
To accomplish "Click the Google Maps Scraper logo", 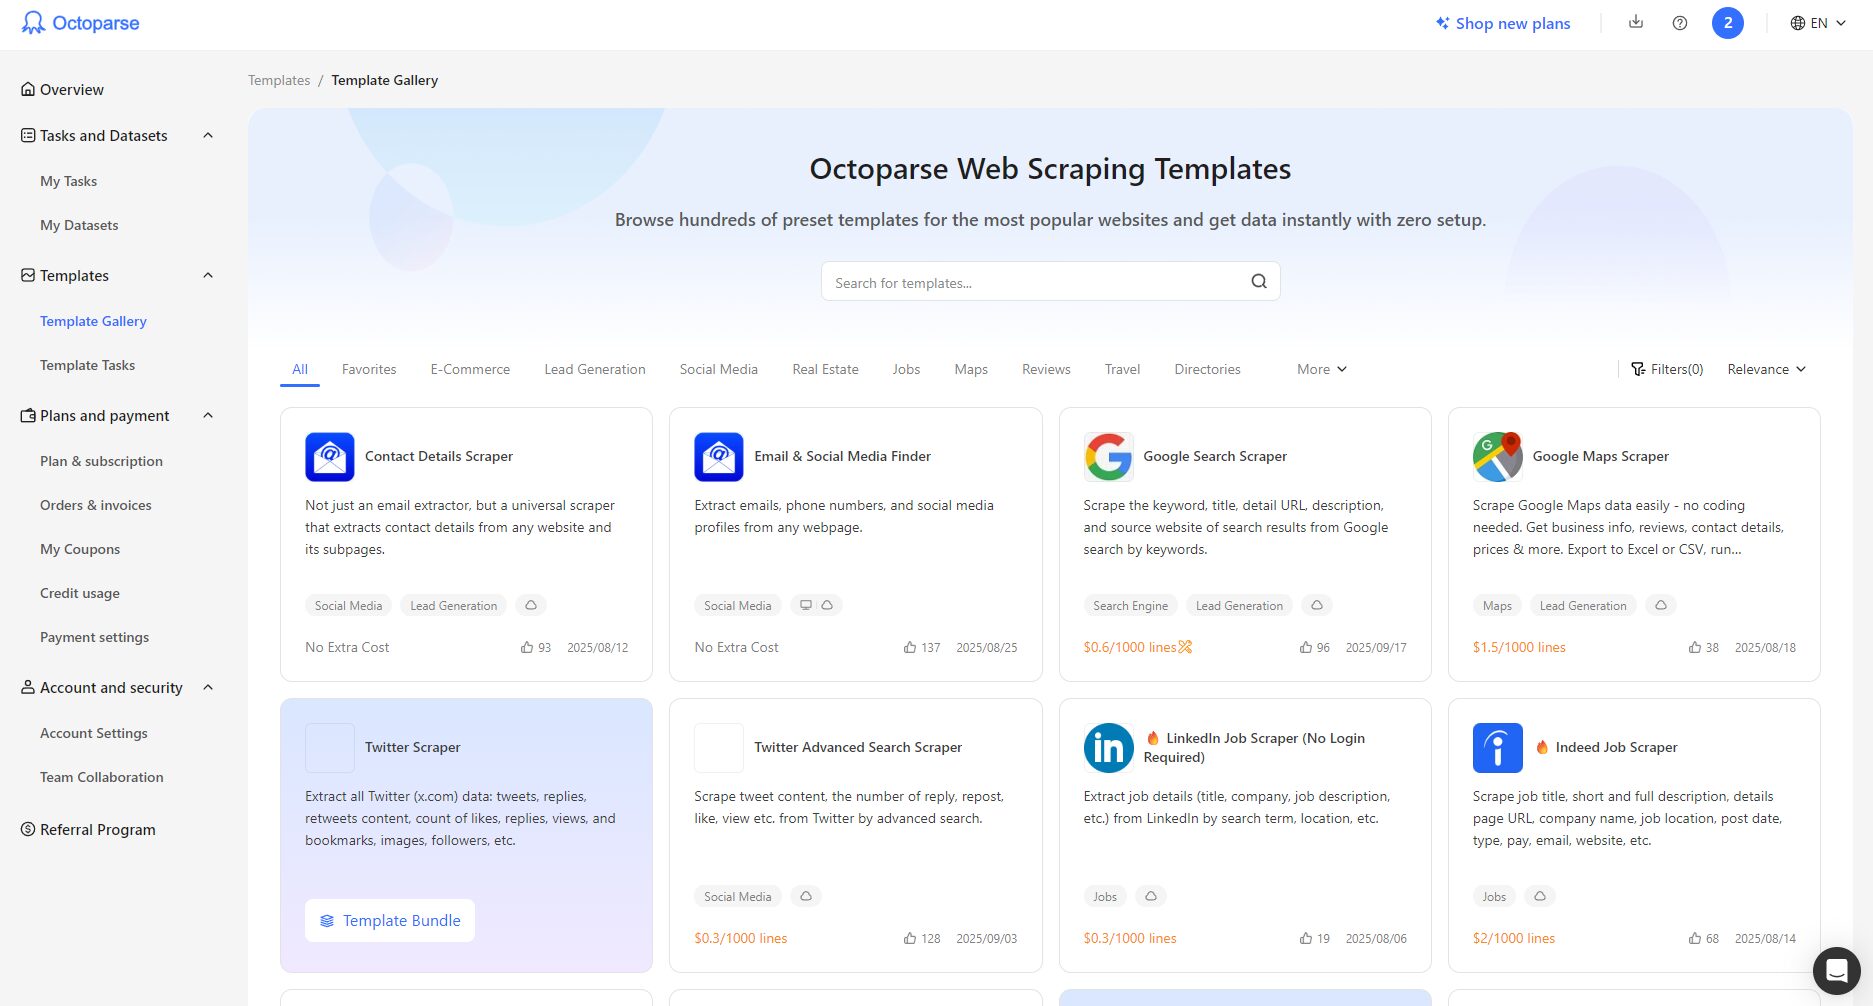I will 1497,457.
